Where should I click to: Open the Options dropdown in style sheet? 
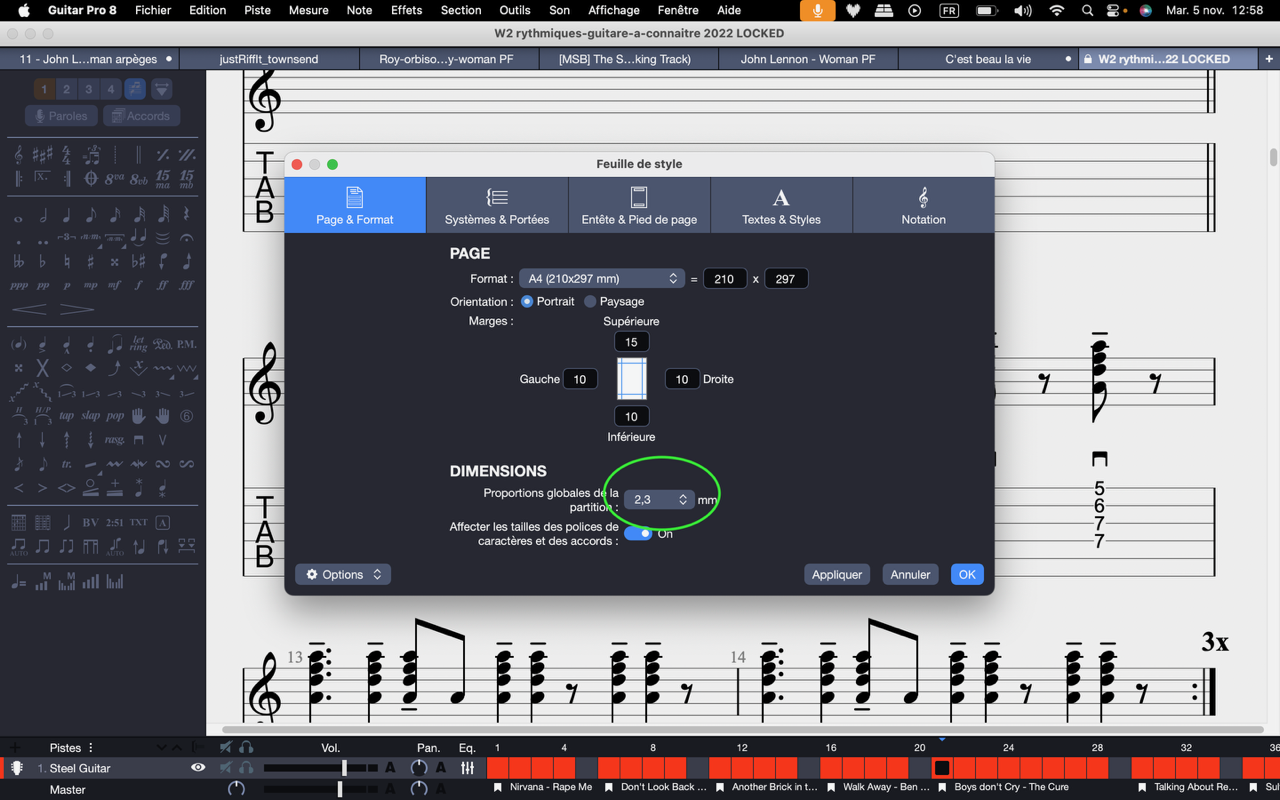[343, 574]
